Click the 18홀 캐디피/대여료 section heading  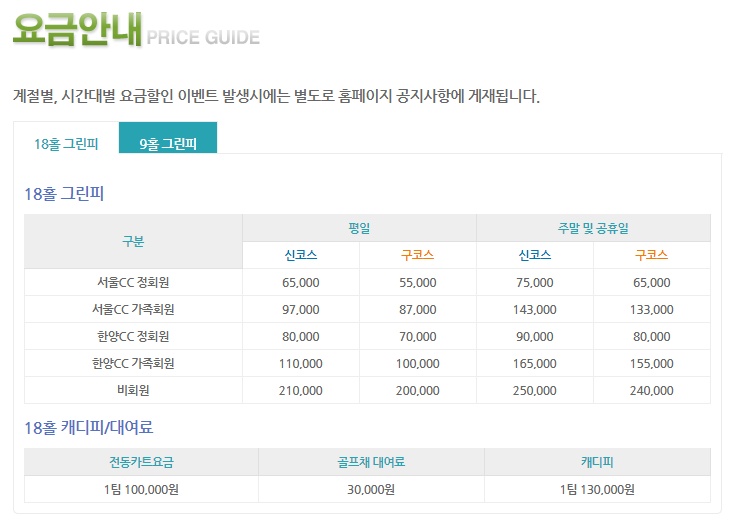click(x=89, y=428)
